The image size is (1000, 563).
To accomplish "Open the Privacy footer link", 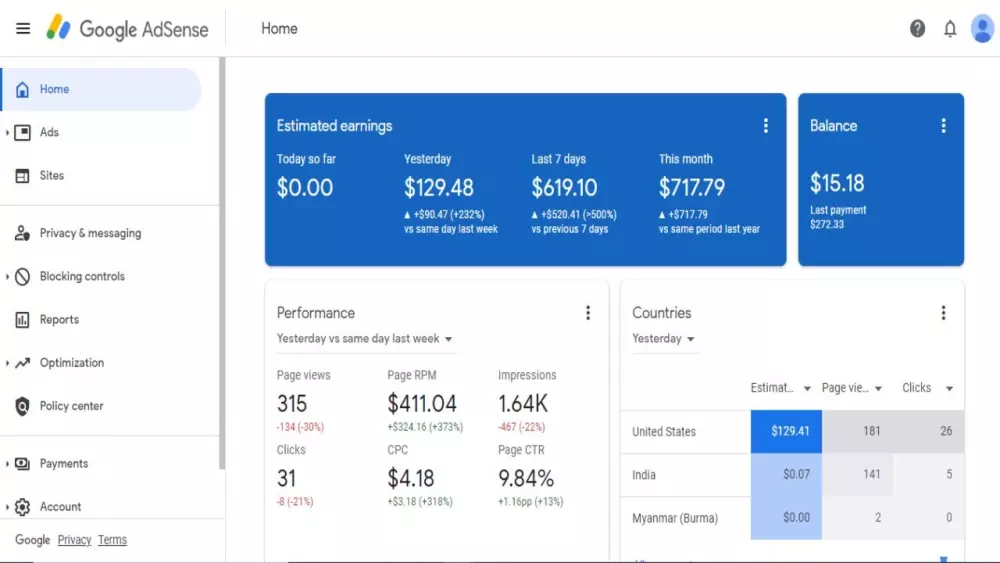I will 75,540.
